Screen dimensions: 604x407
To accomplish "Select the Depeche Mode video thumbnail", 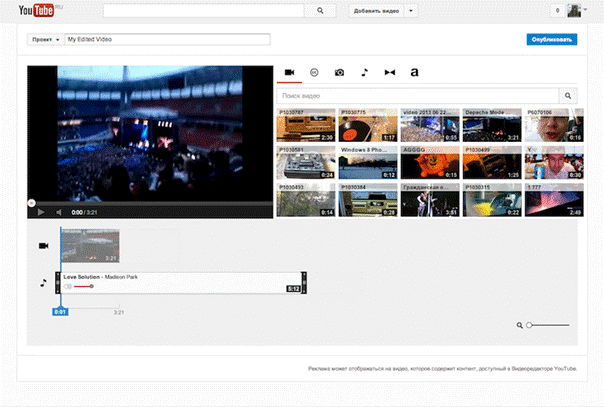I will (492, 125).
